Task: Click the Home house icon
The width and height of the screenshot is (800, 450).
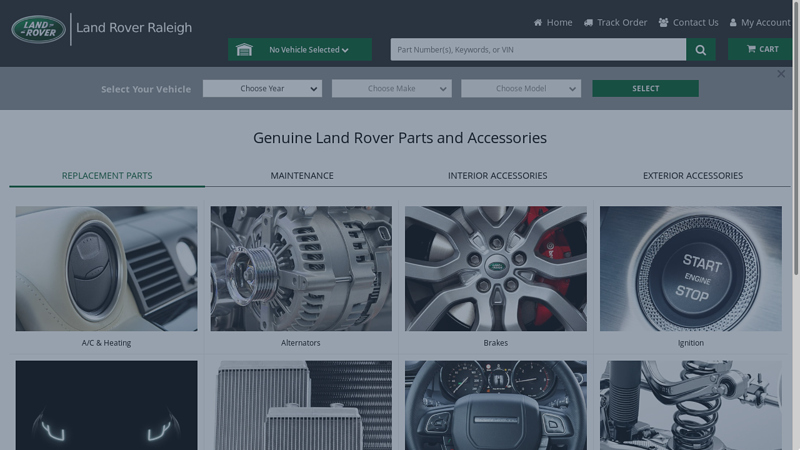Action: (x=538, y=22)
